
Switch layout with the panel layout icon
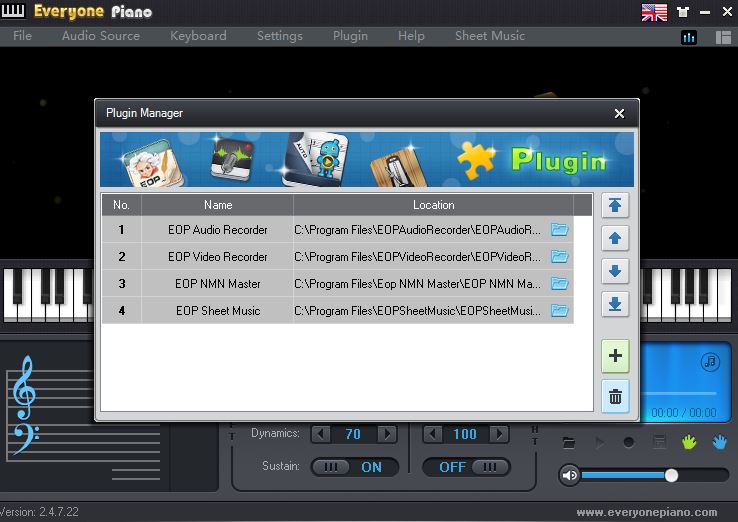click(723, 37)
